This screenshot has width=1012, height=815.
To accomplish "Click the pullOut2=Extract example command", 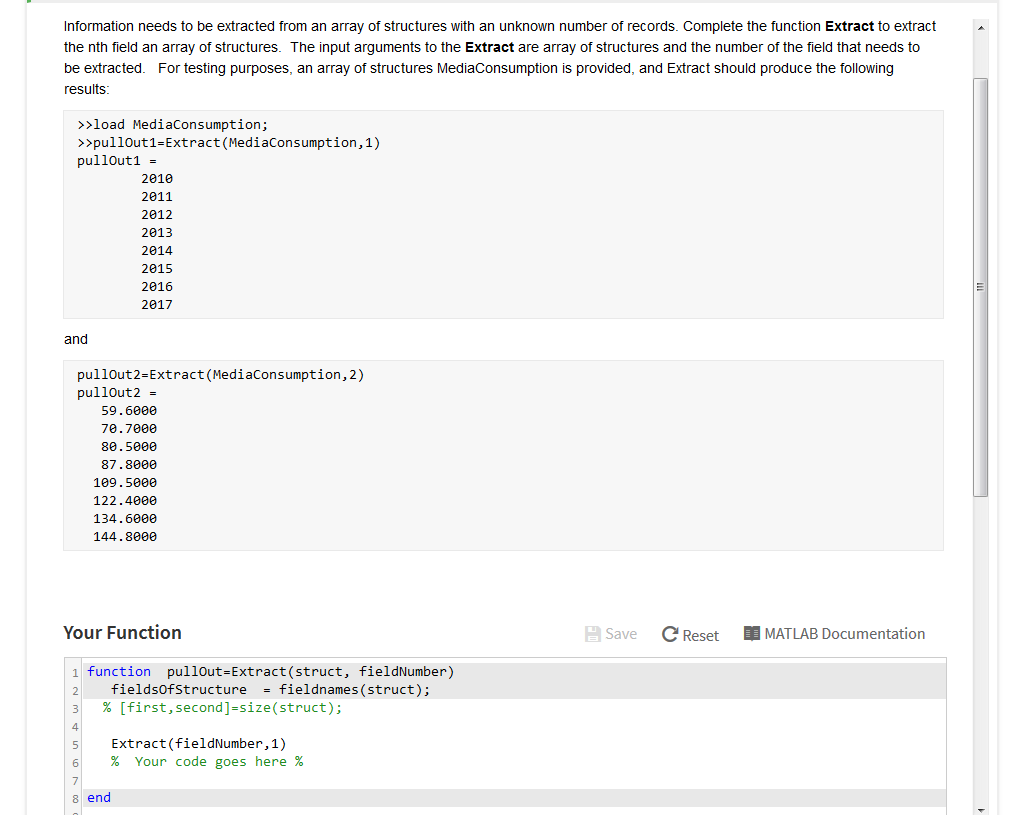I will (220, 374).
